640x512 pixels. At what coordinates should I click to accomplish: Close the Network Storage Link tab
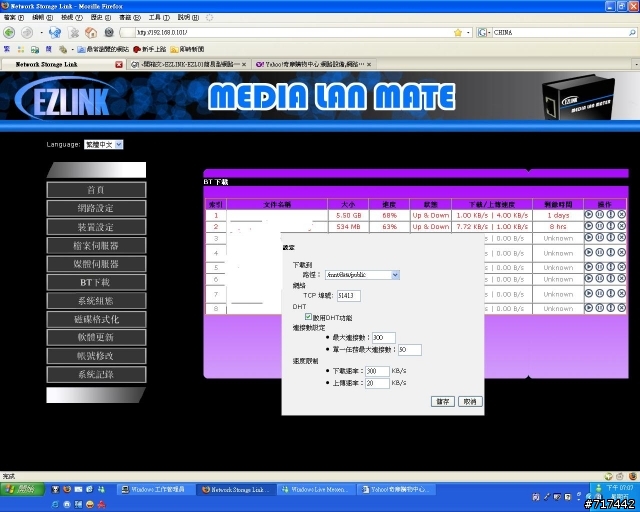[119, 65]
